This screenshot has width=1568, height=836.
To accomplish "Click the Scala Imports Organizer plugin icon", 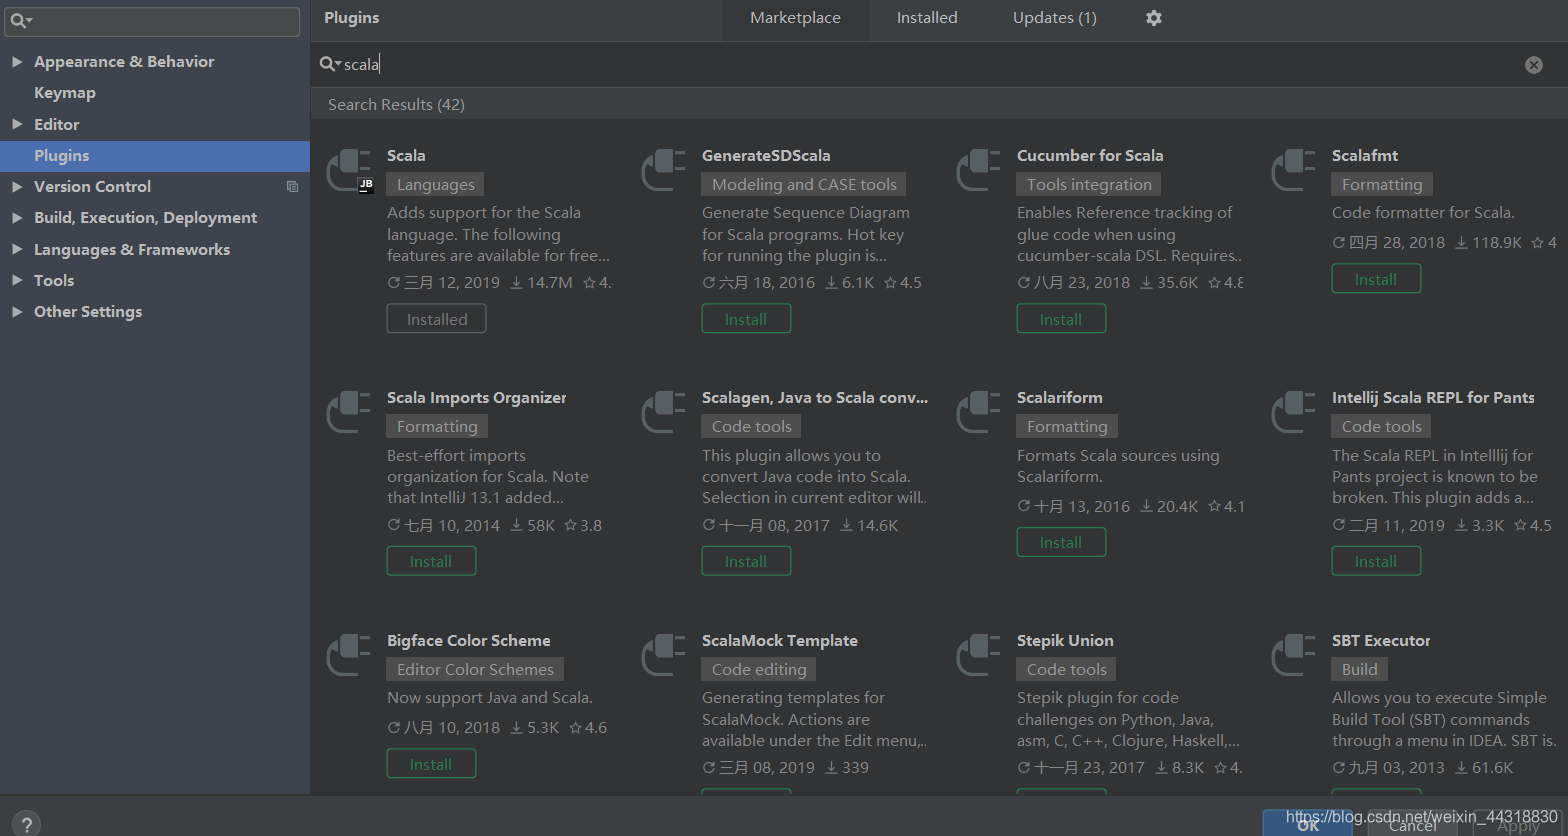I will coord(349,412).
